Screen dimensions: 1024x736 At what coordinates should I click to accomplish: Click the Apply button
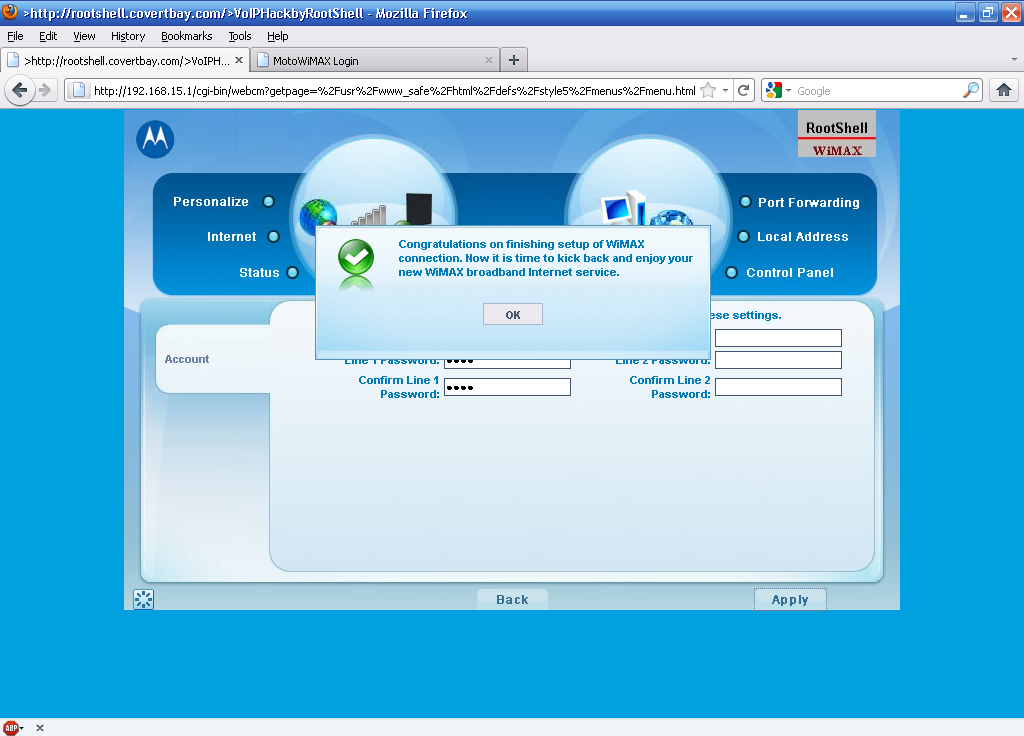tap(790, 599)
